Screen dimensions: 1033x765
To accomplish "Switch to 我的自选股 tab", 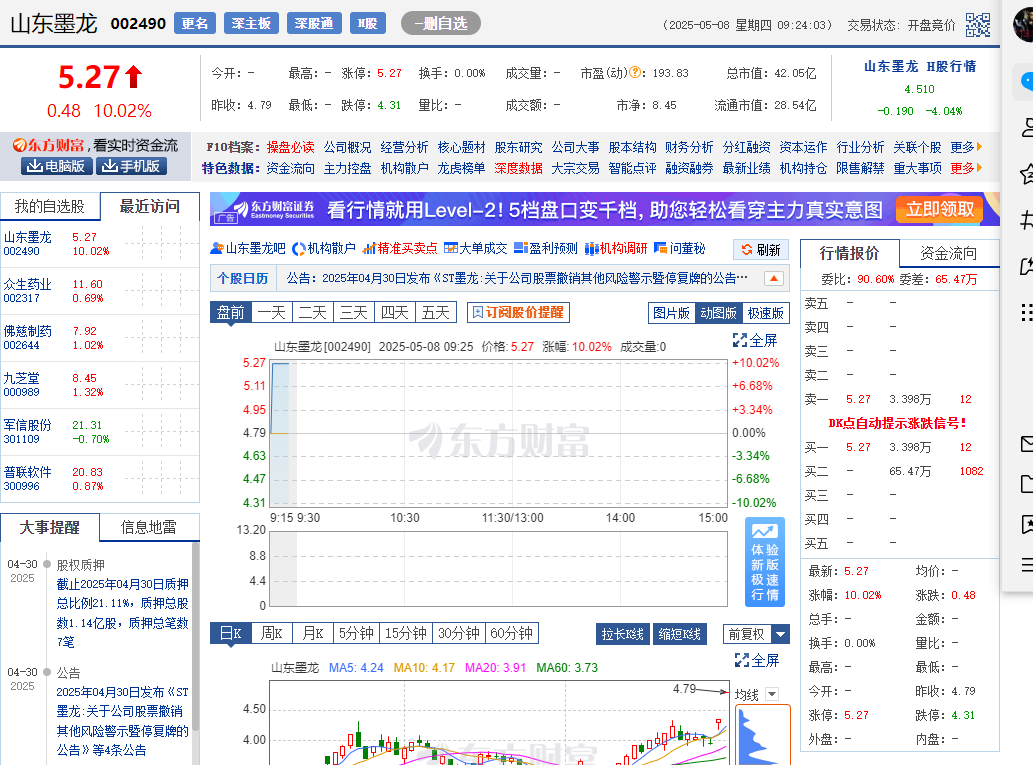I will pyautogui.click(x=50, y=207).
